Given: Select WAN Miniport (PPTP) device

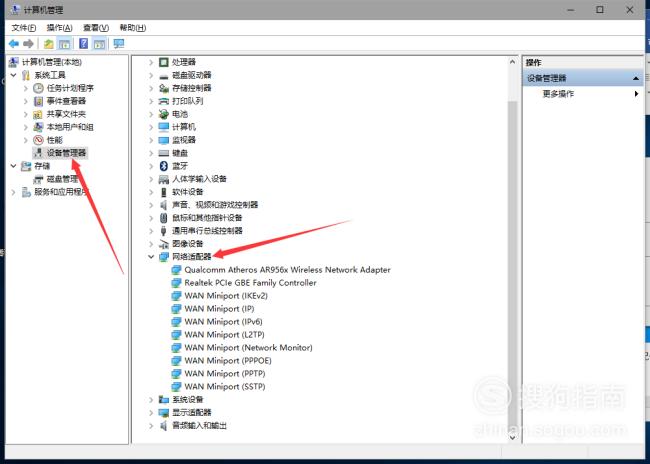Looking at the screenshot, I should click(225, 374).
